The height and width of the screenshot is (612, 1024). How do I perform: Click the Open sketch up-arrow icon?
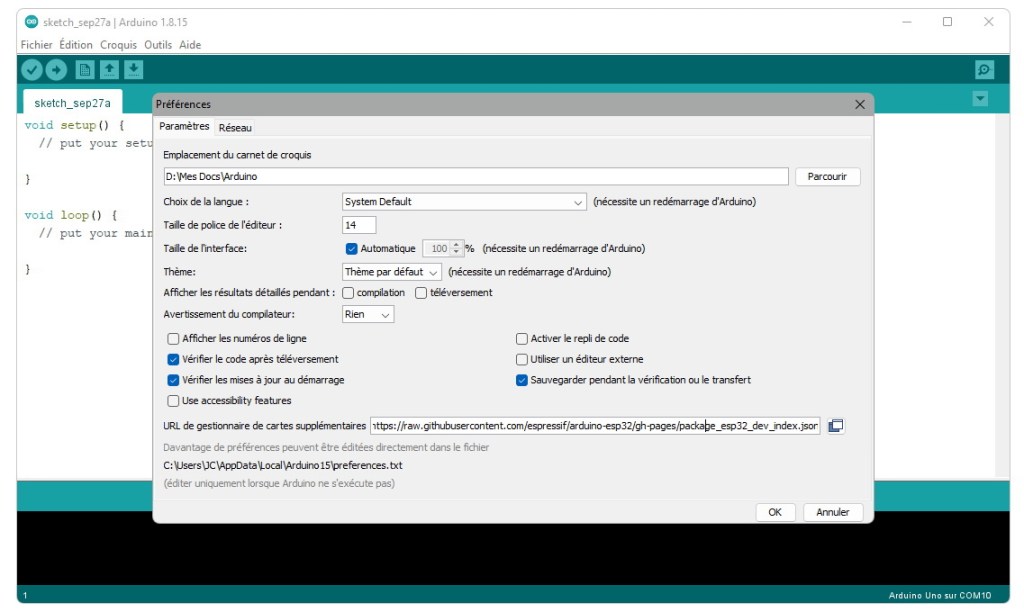point(109,69)
